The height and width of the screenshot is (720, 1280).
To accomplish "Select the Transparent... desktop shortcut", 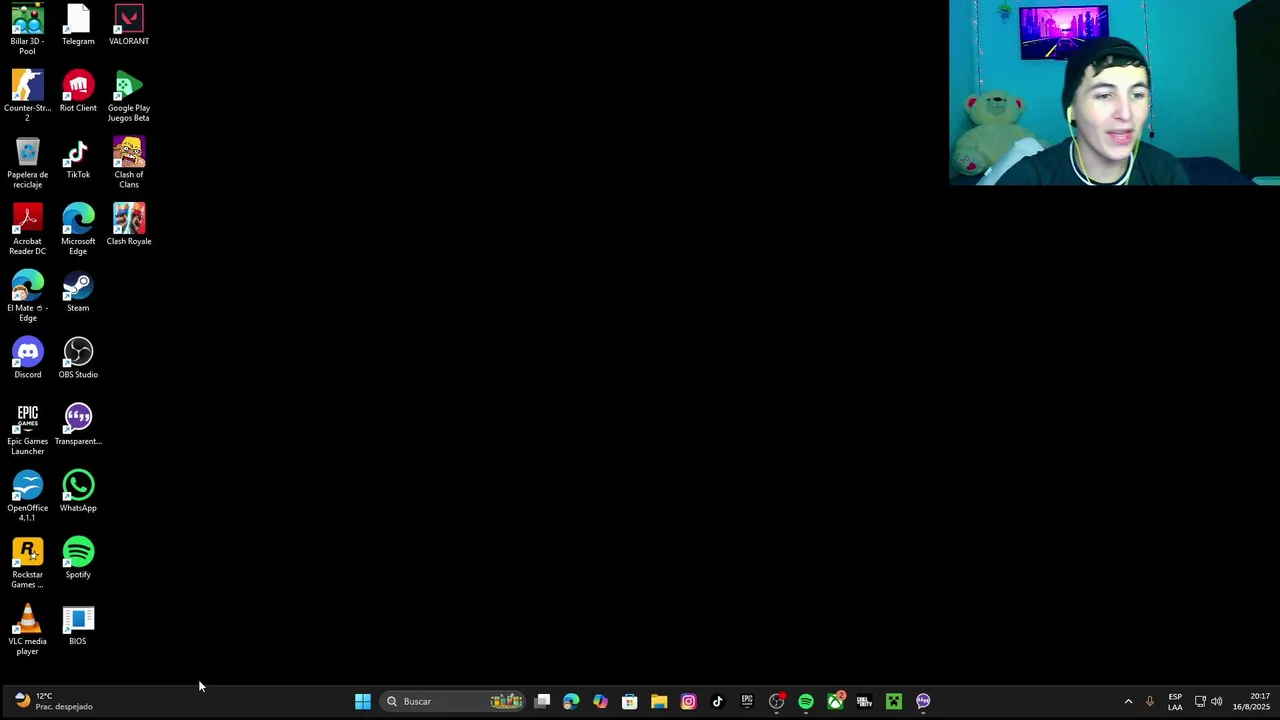I will [x=78, y=425].
